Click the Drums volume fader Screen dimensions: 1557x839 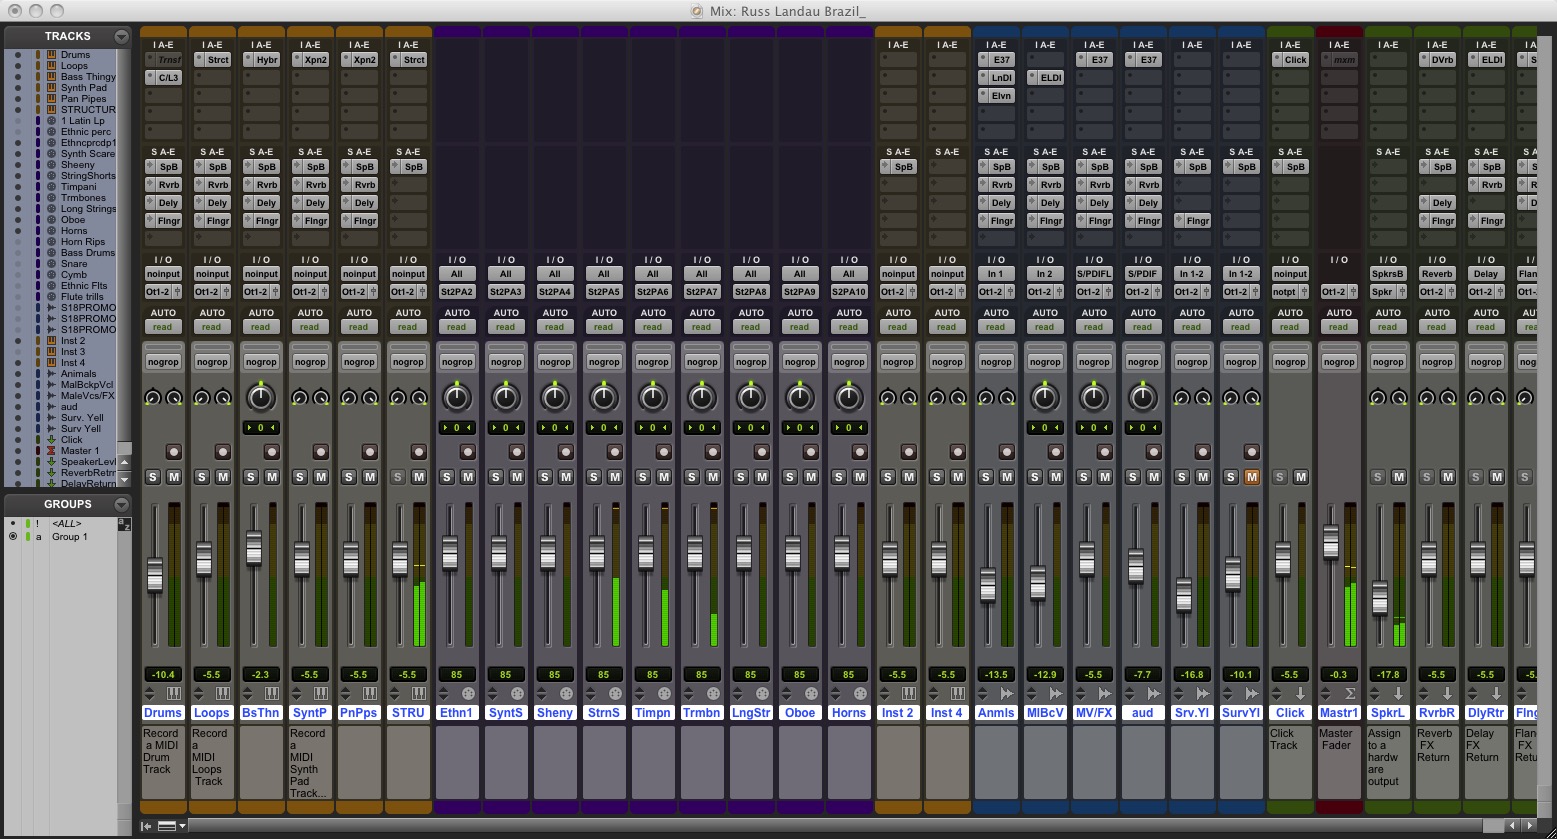click(155, 575)
